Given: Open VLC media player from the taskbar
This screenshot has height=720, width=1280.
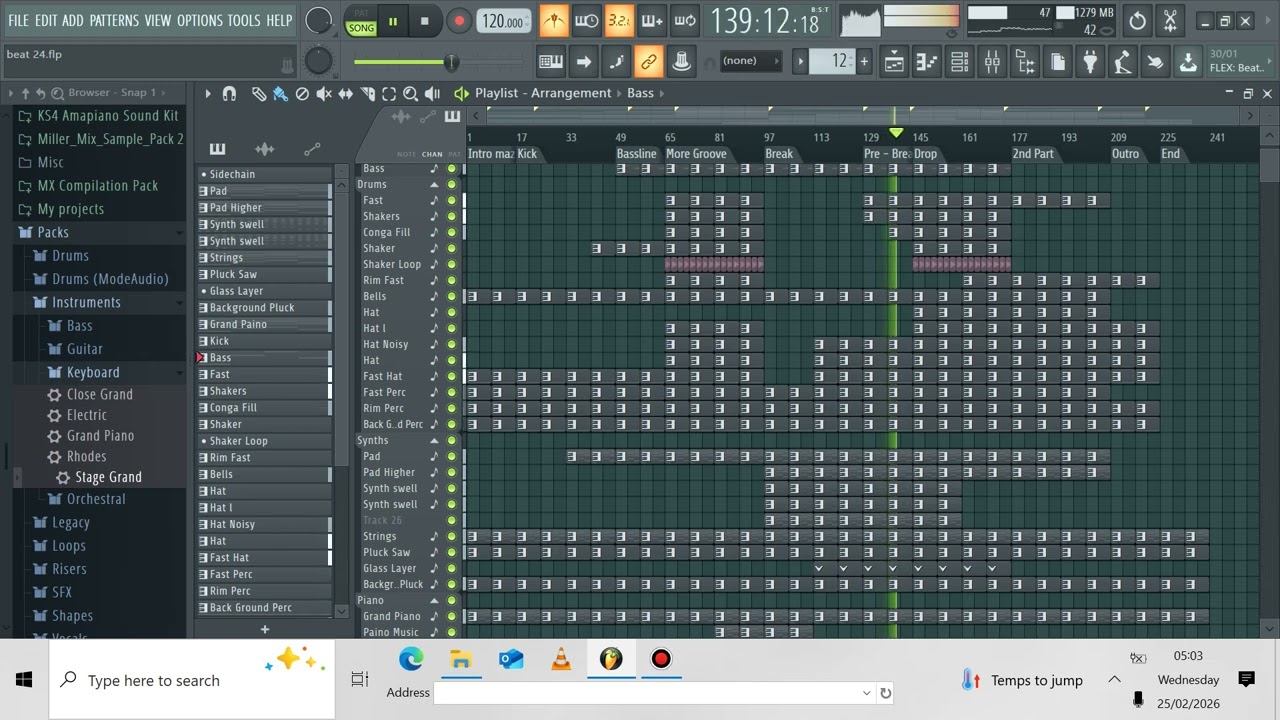Looking at the screenshot, I should pos(561,659).
